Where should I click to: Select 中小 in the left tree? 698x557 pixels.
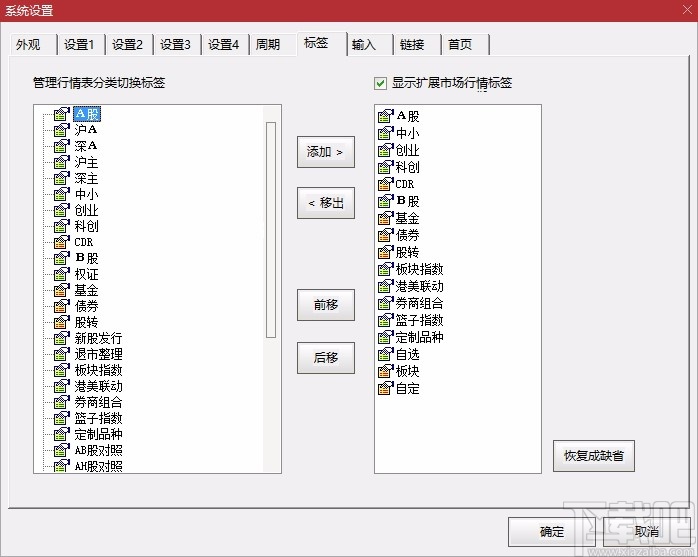click(x=86, y=194)
